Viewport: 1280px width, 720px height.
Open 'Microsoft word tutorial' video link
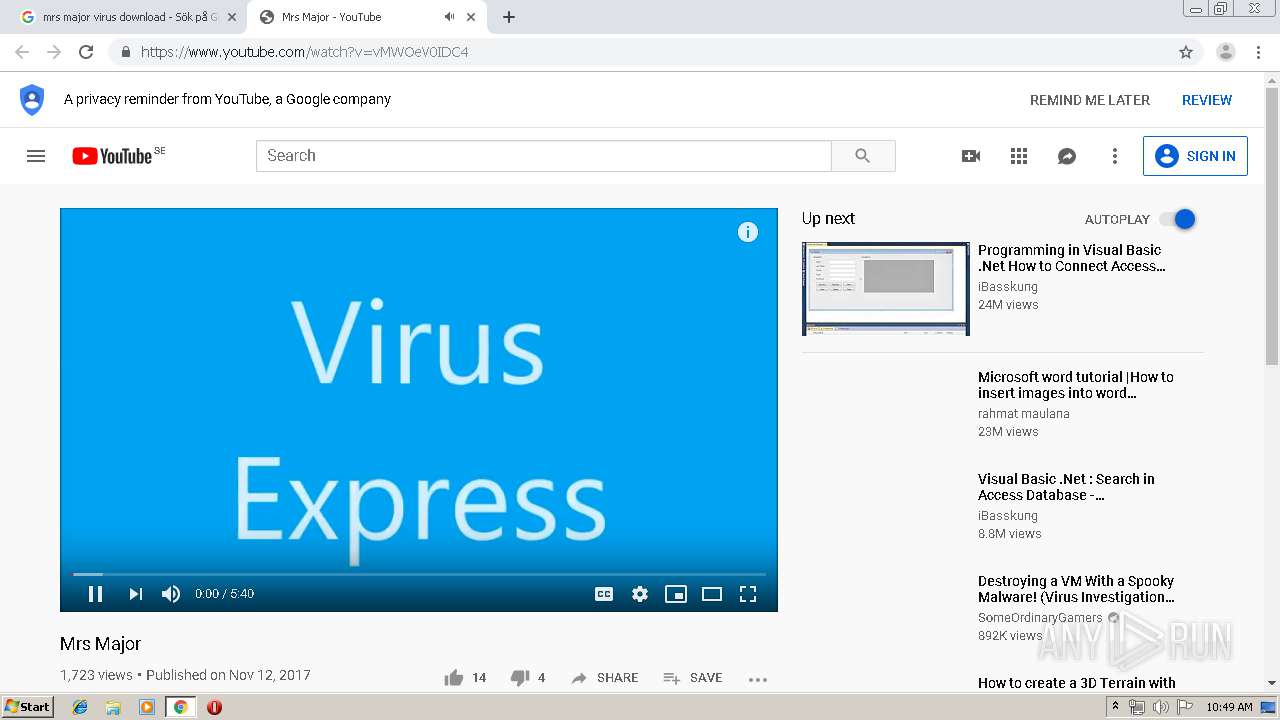pos(1076,385)
